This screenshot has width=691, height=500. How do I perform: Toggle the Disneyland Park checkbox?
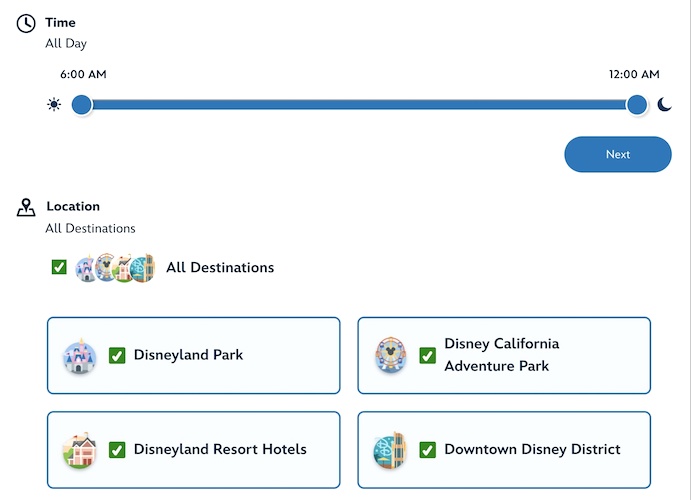click(x=117, y=355)
